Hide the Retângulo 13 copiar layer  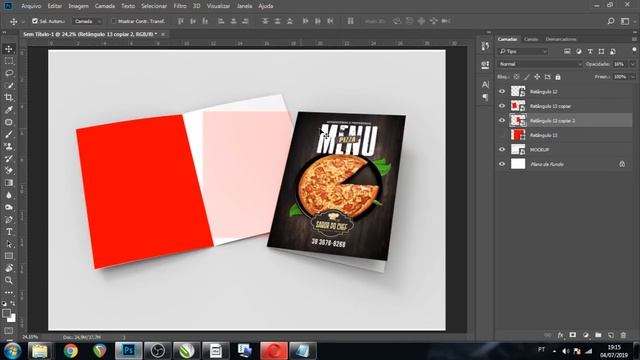point(502,106)
